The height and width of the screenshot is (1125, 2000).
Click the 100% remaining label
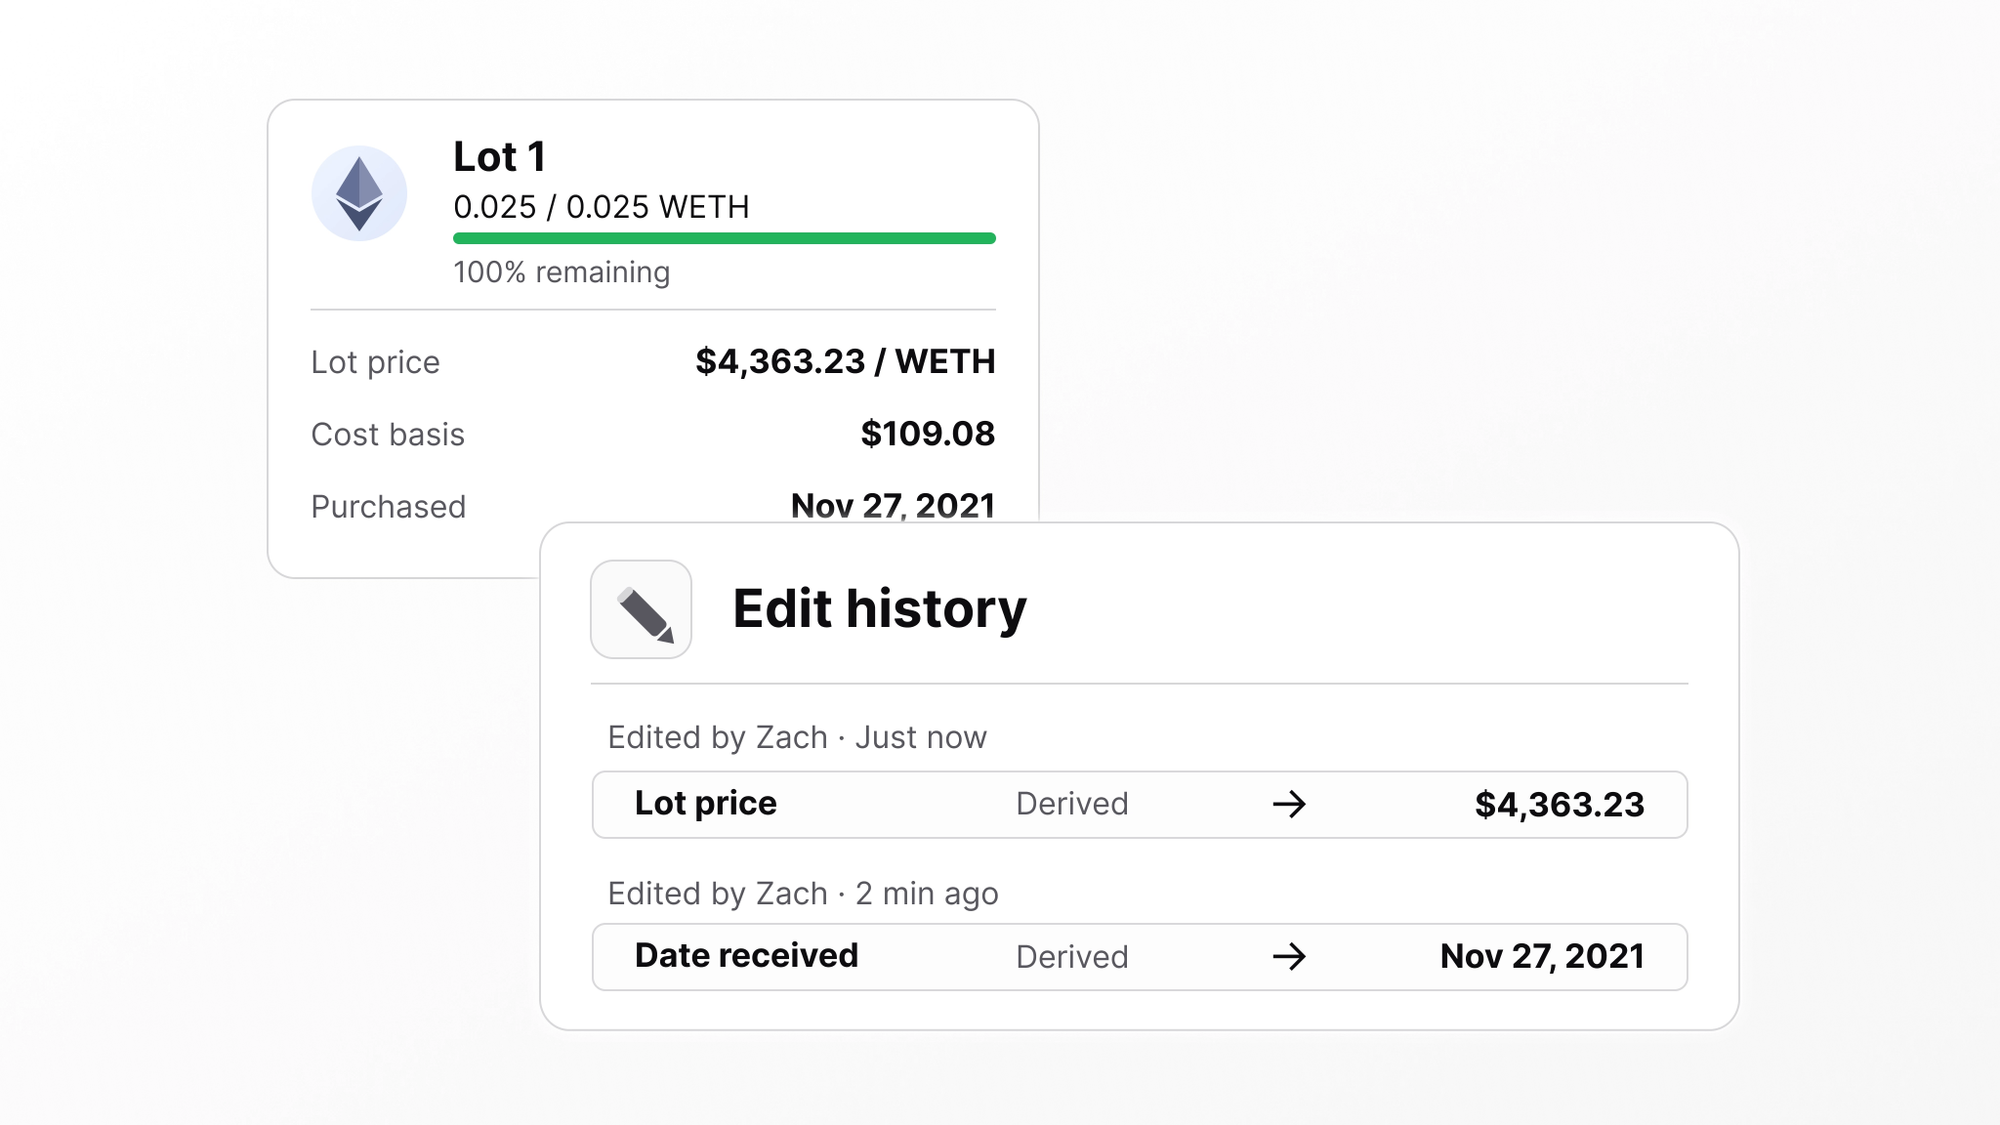tap(561, 272)
